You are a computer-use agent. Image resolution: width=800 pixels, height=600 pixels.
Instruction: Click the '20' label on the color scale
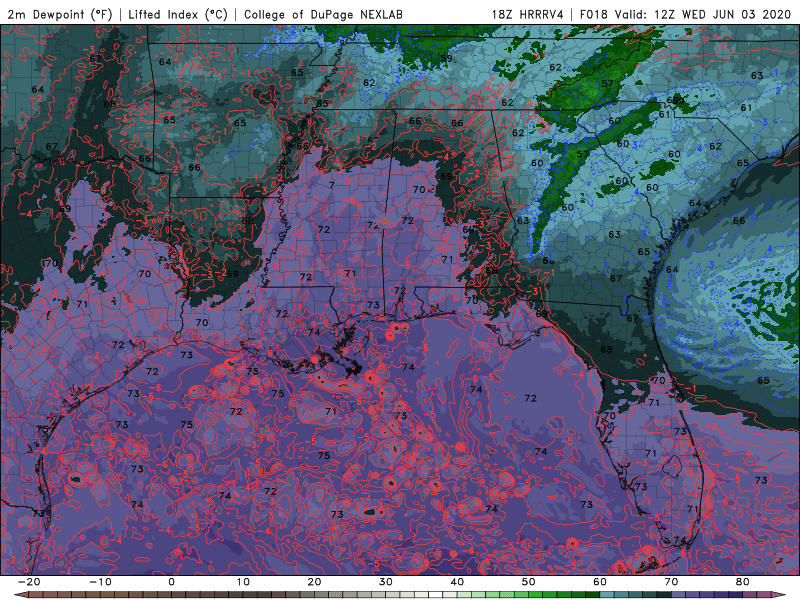pos(314,582)
